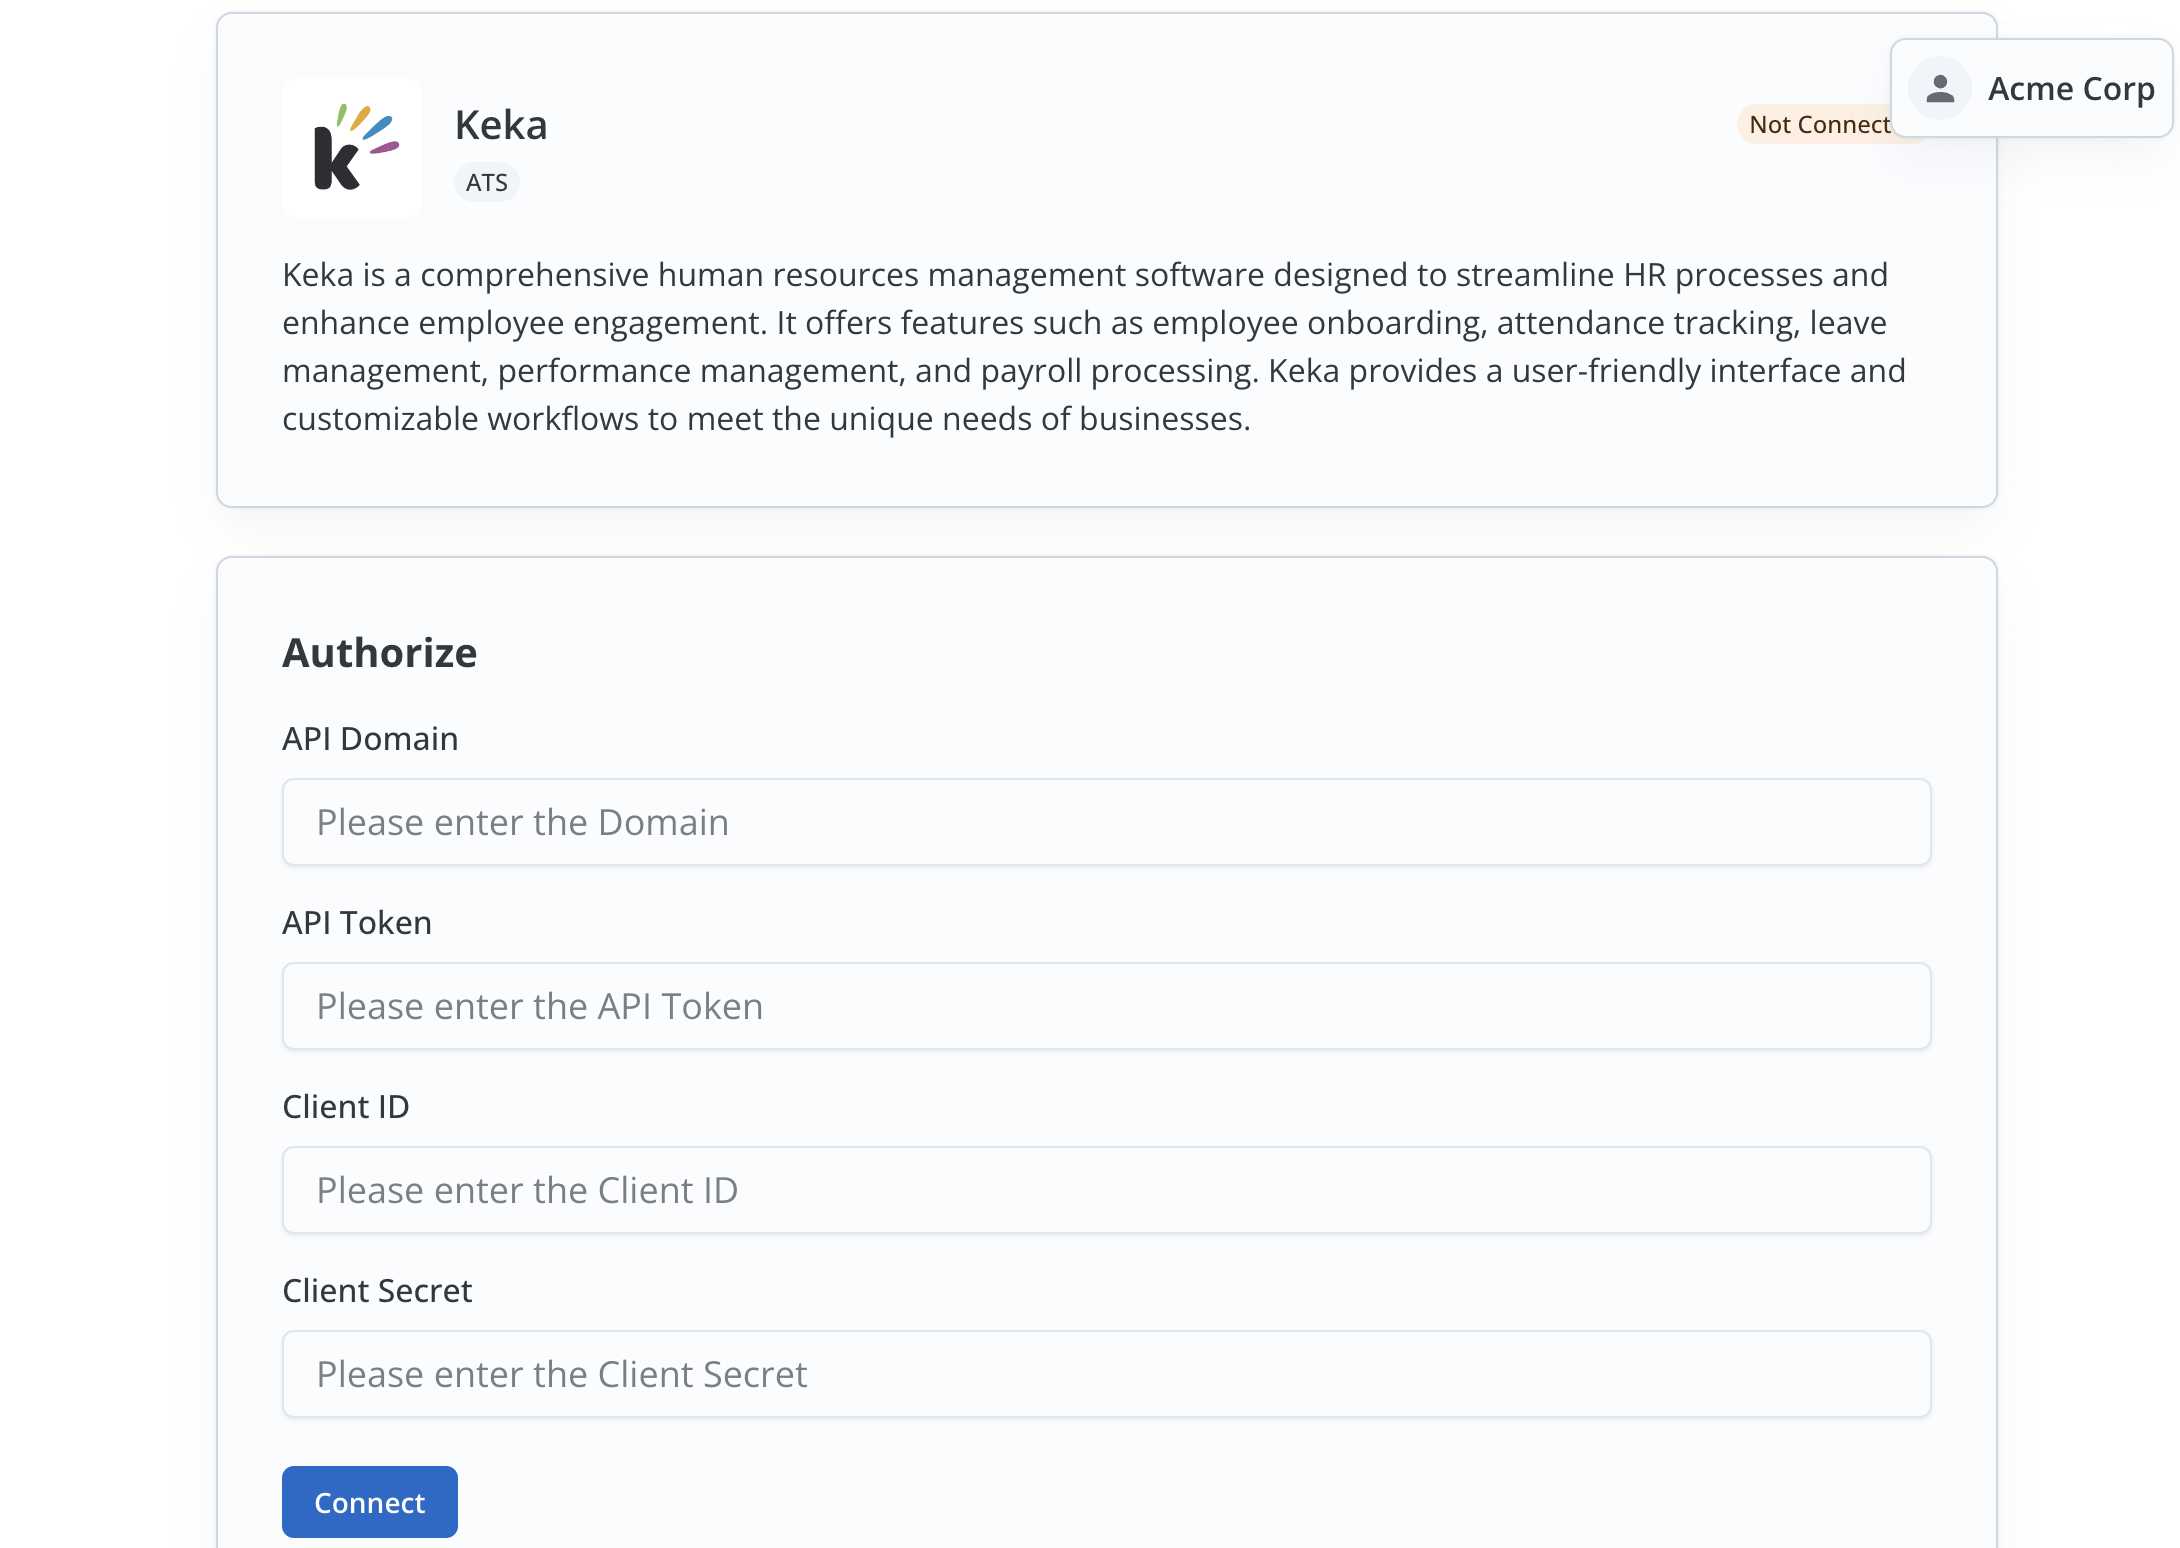Click the Keka app title

click(x=501, y=124)
